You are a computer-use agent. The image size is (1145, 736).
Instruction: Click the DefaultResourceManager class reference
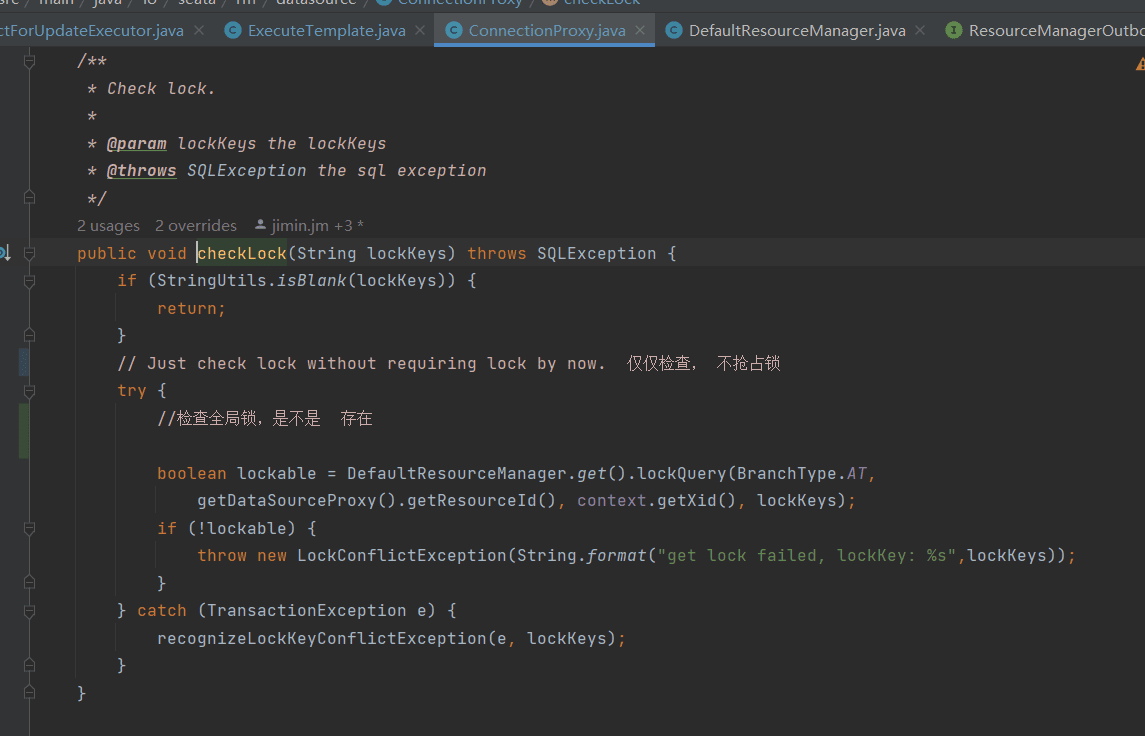(457, 473)
